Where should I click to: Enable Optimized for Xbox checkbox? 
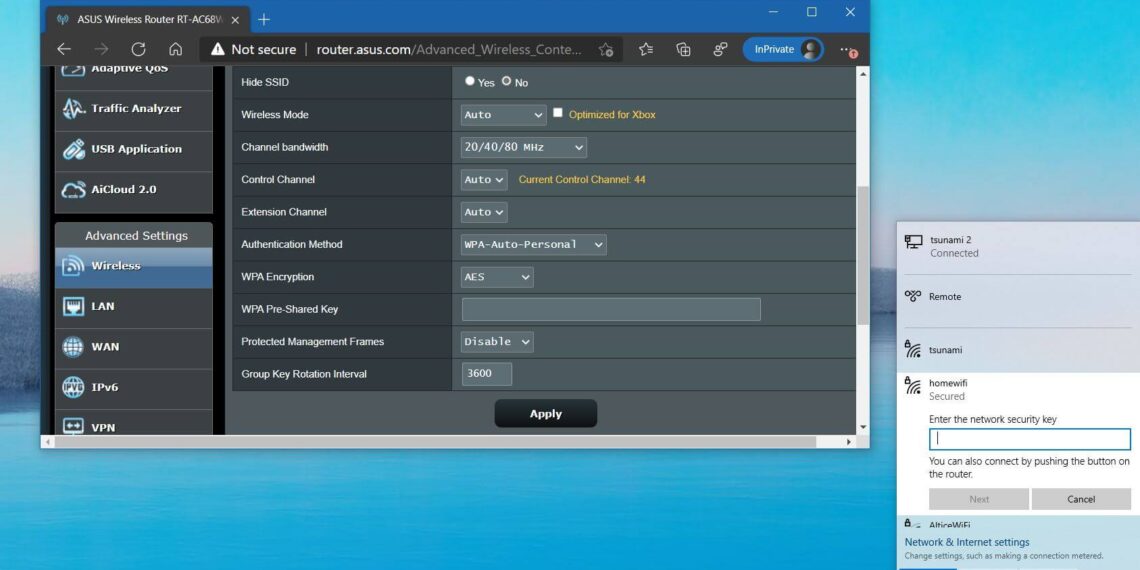coord(558,113)
